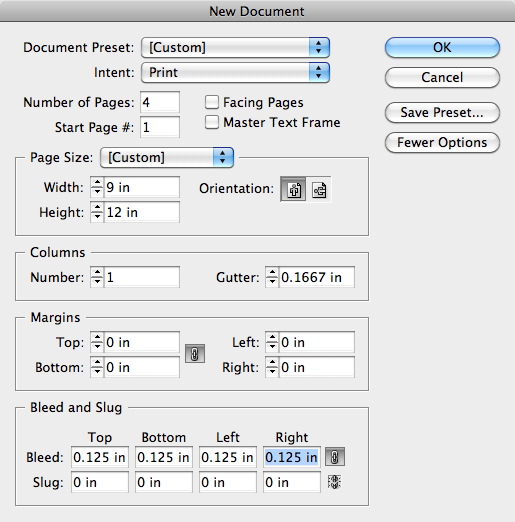The height and width of the screenshot is (522, 515).
Task: Click the Columns Number stepper
Action: [x=97, y=277]
